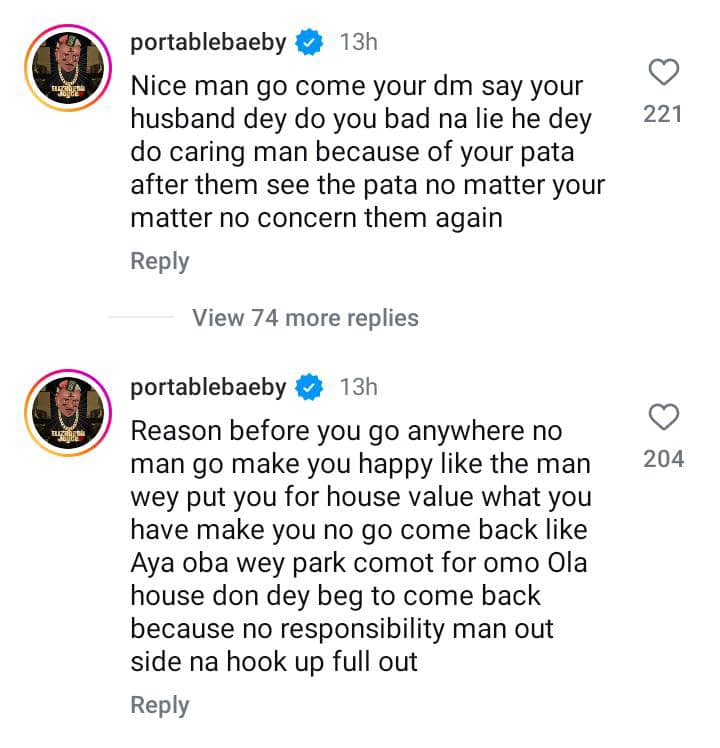Expand 'View 74 more replies'
Viewport: 720px width, 748px height.
[x=305, y=318]
